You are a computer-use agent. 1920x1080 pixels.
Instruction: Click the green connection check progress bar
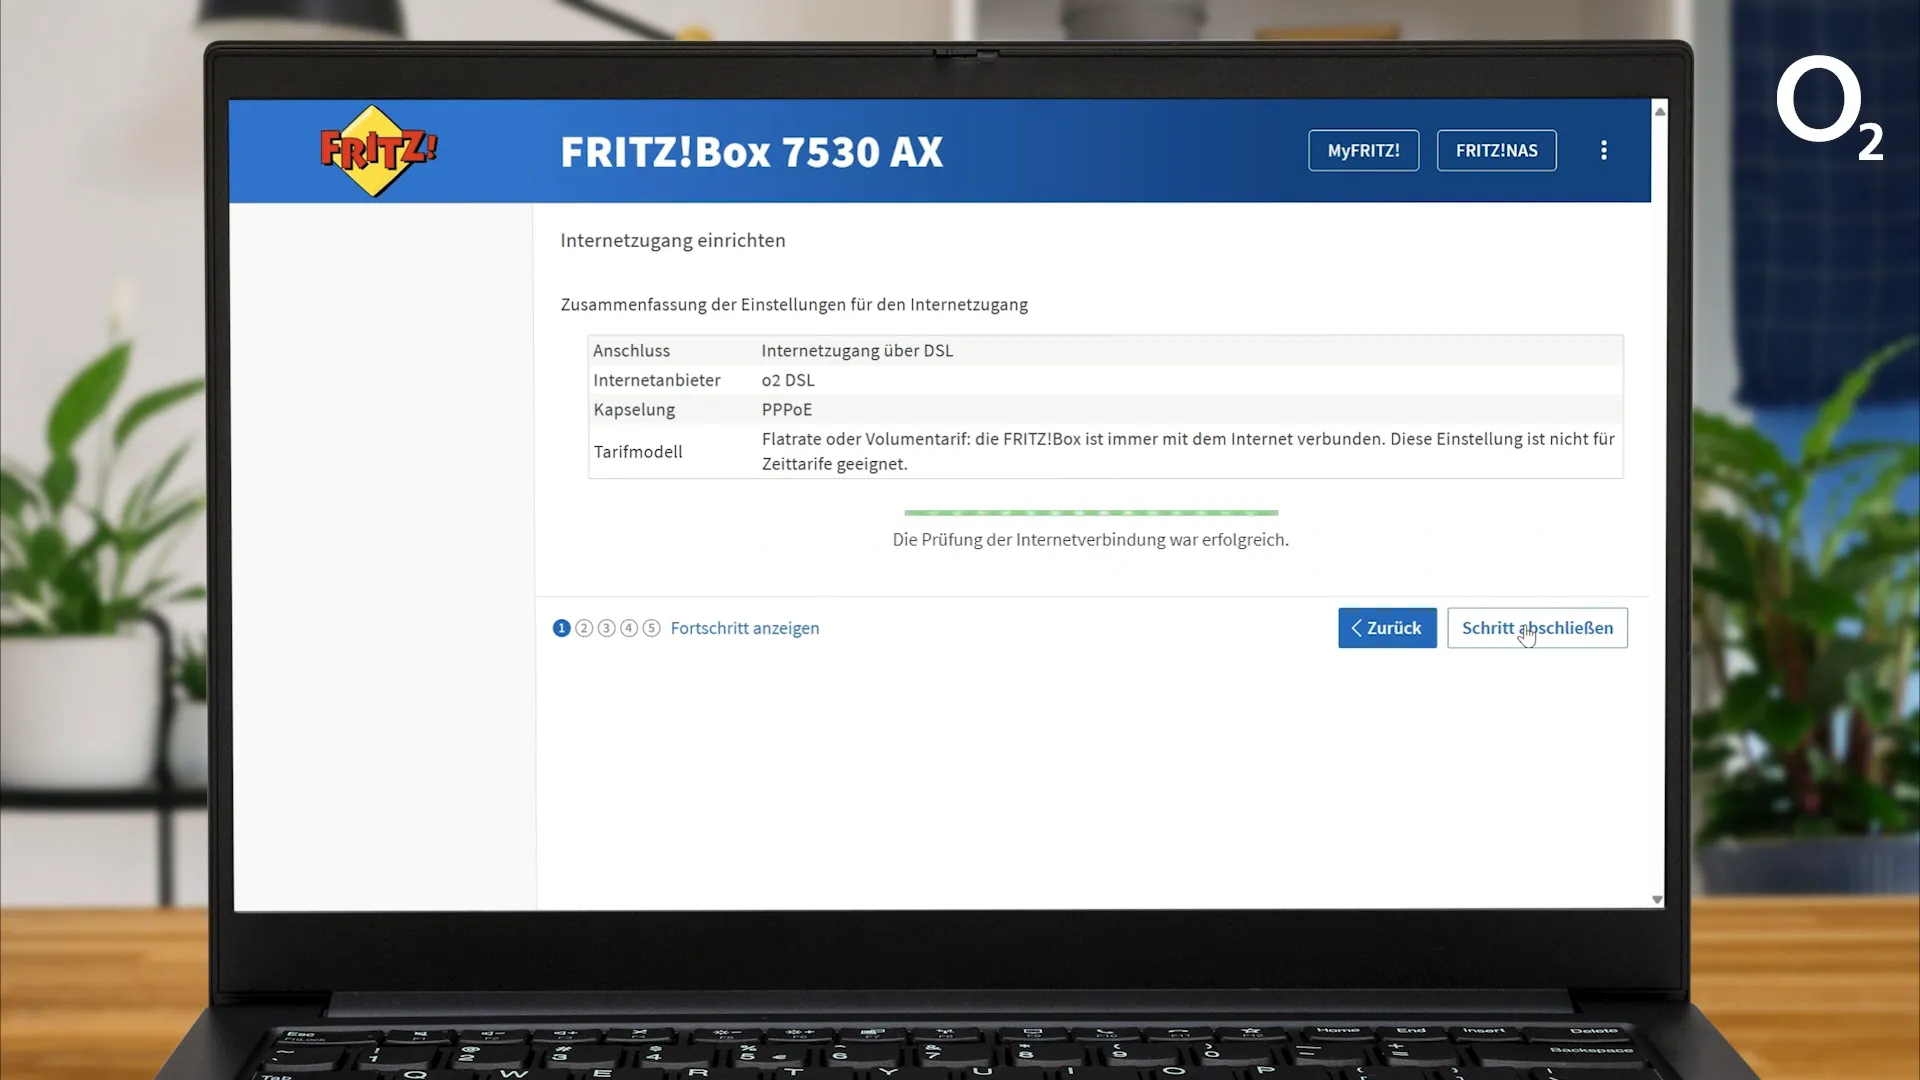coord(1091,513)
